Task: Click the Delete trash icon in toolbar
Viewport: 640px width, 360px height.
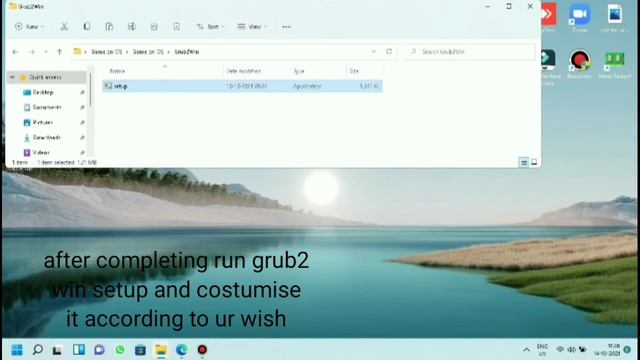Action: pos(176,27)
